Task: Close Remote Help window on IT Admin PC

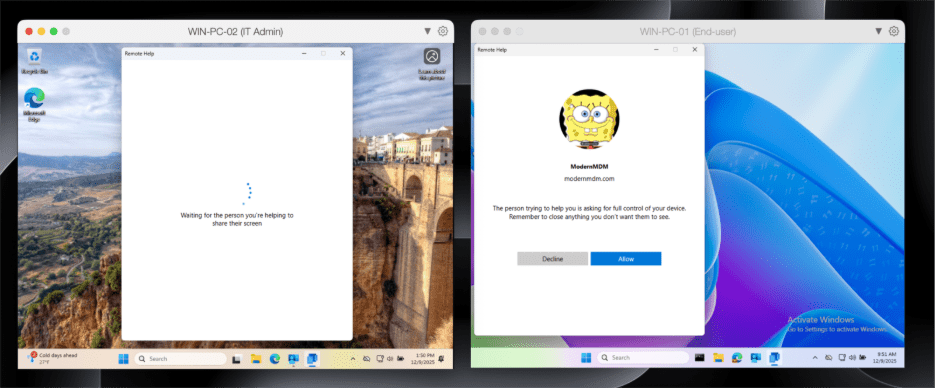Action: pyautogui.click(x=343, y=53)
